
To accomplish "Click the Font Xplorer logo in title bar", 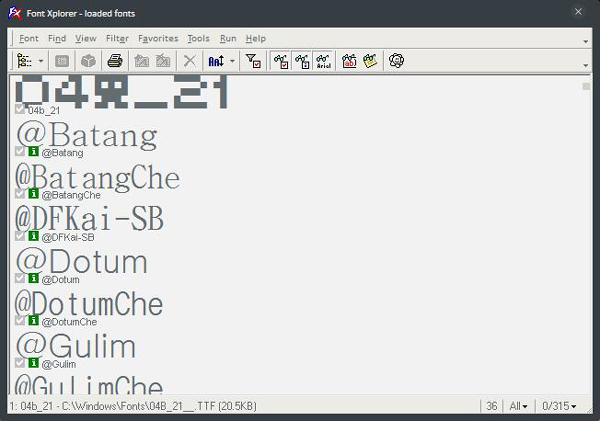I will click(15, 13).
